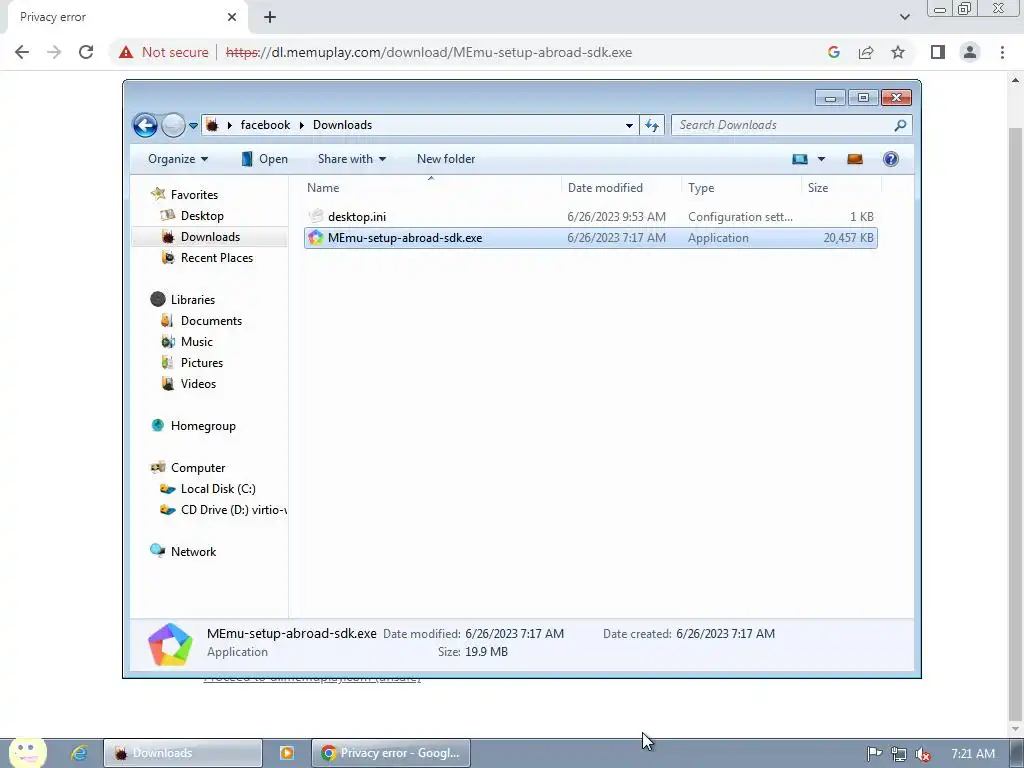
Task: Open Music library
Action: pyautogui.click(x=196, y=342)
